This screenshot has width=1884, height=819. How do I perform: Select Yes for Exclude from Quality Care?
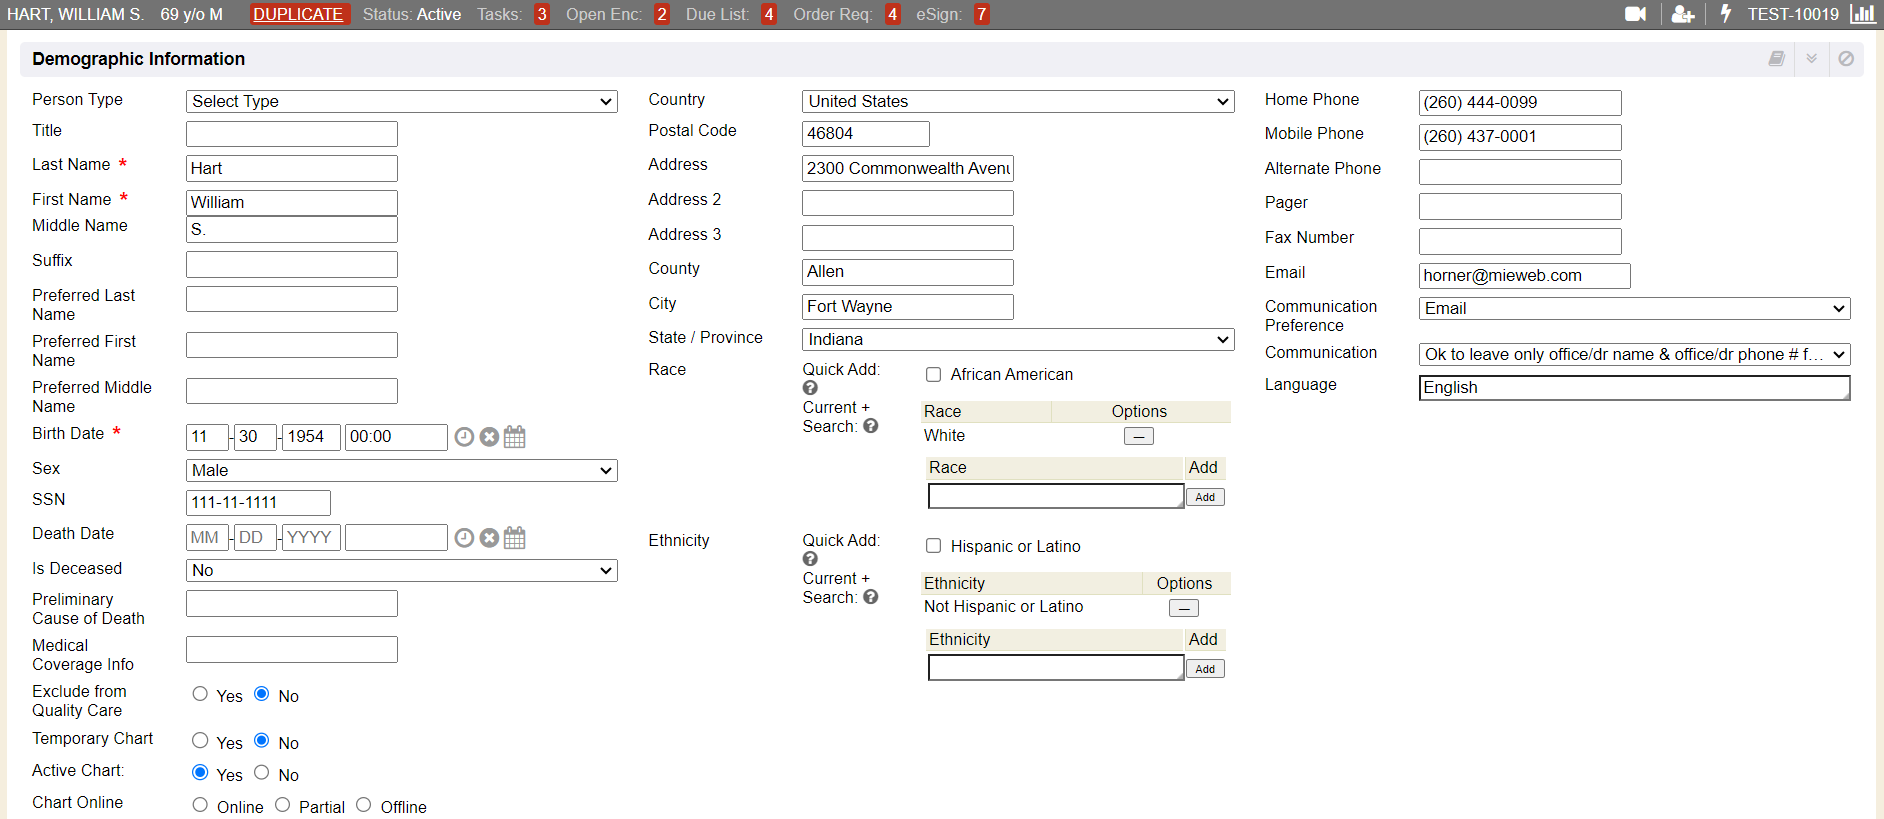tap(200, 694)
